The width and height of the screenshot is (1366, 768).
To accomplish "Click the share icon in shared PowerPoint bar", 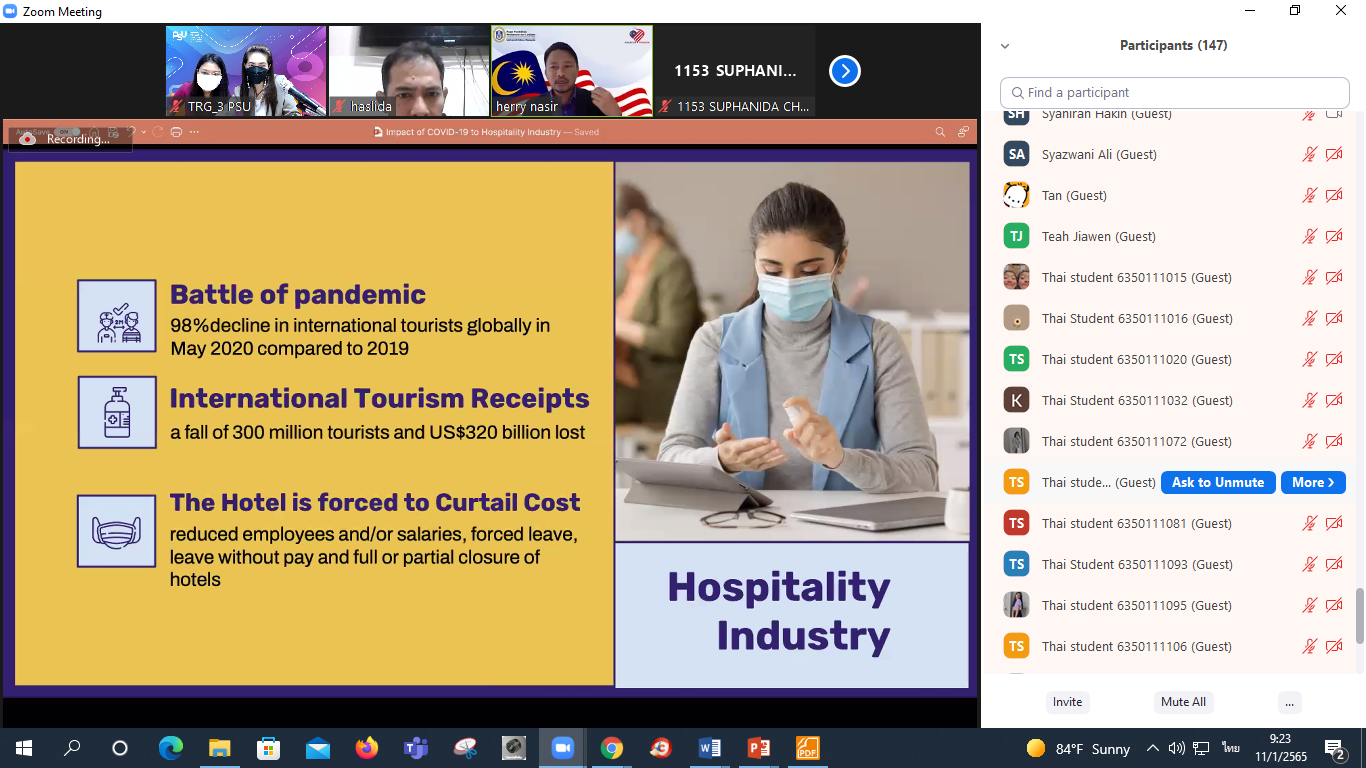I will [x=963, y=132].
